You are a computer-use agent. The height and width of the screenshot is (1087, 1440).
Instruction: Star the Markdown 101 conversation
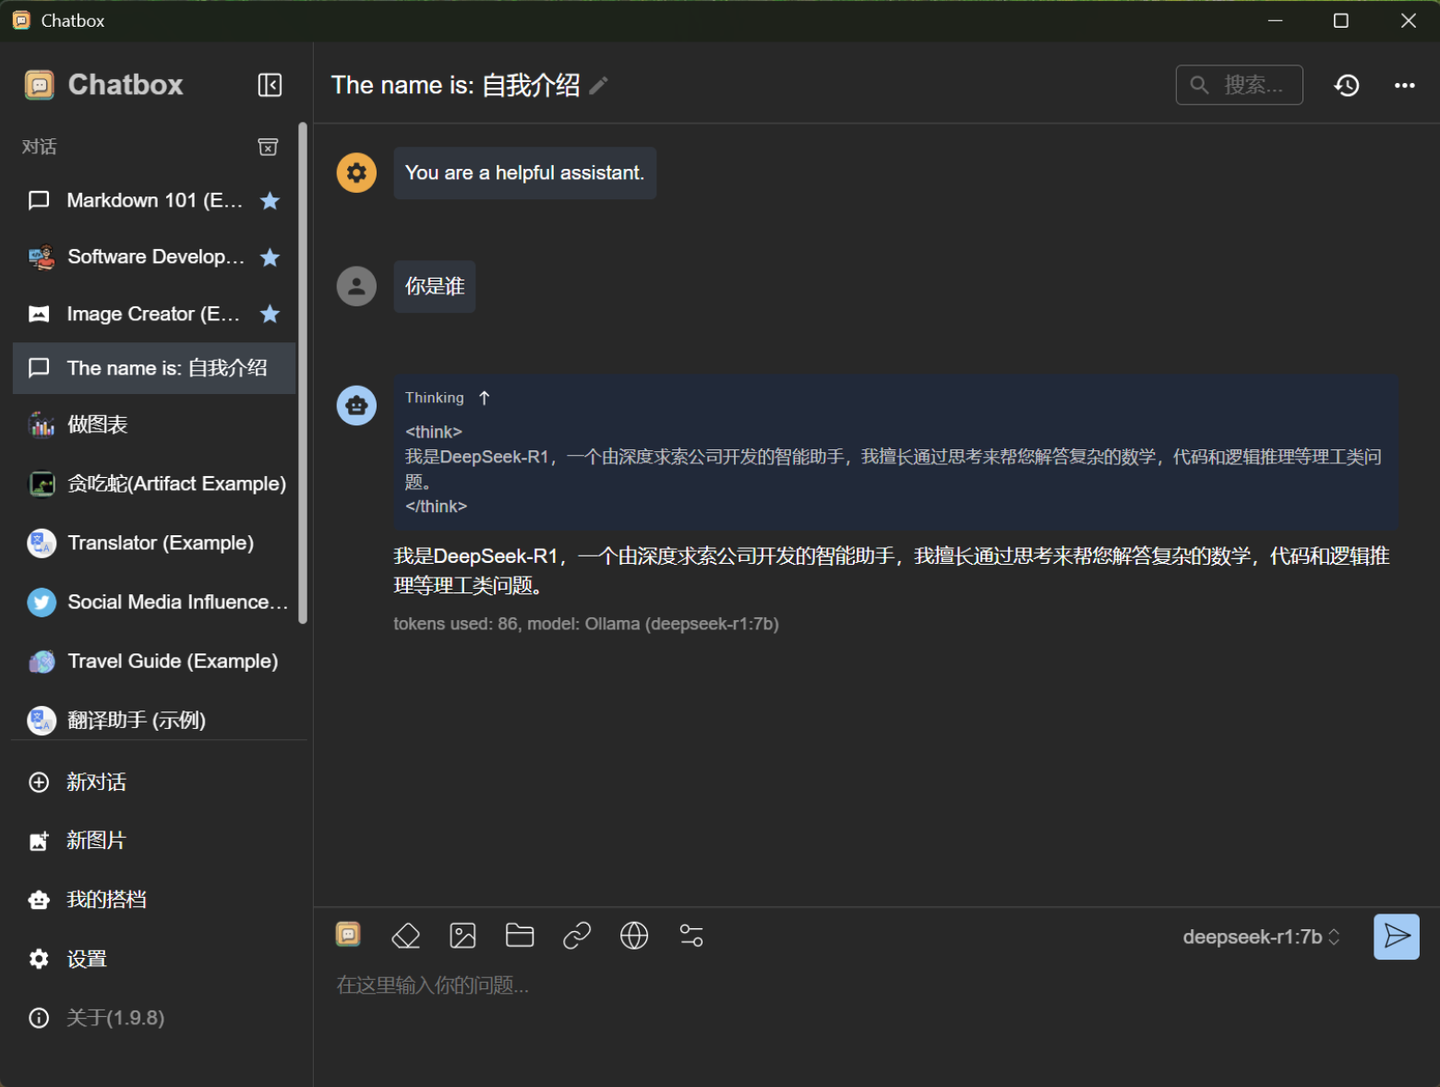(269, 200)
